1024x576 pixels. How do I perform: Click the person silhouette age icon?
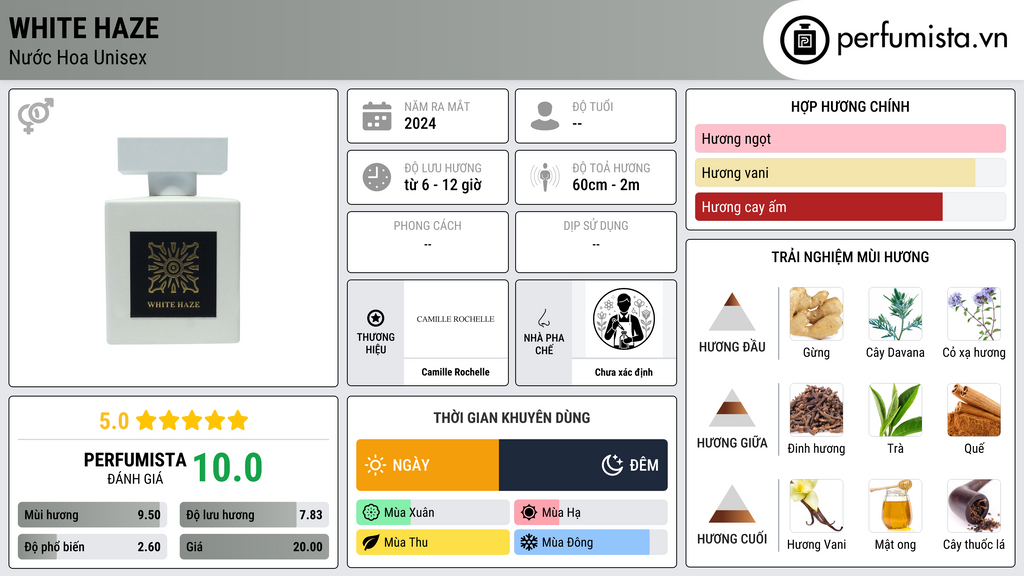point(545,116)
